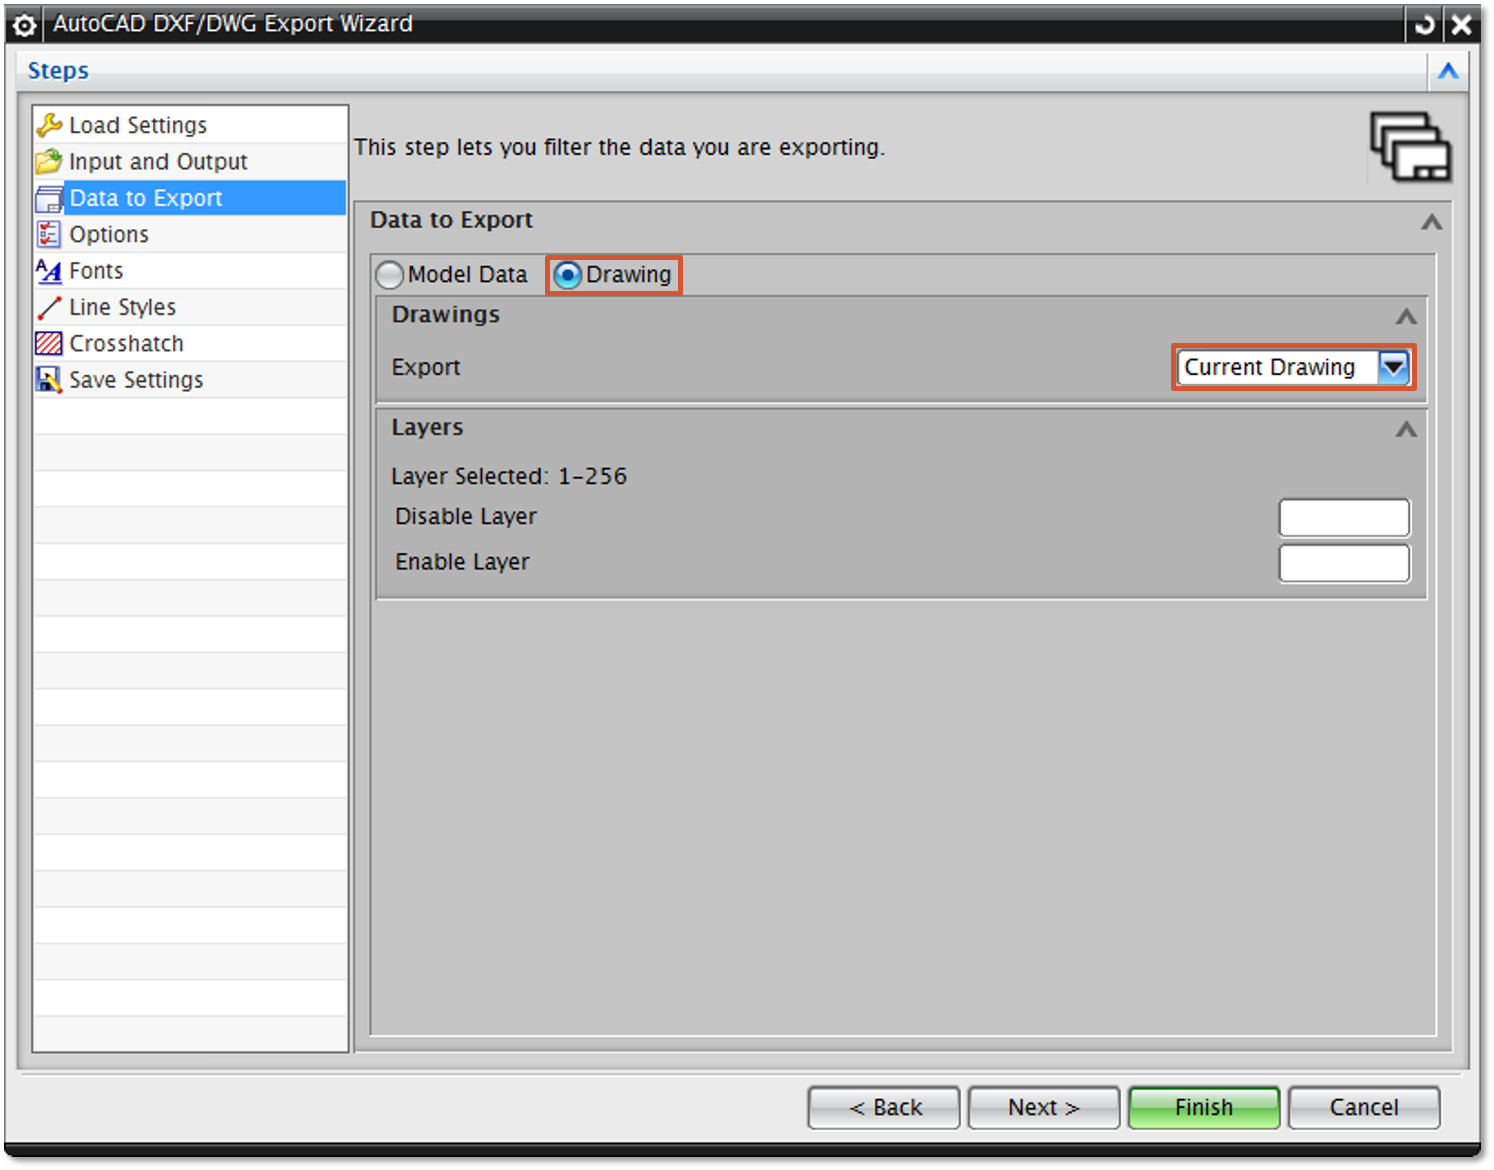Collapse the Steps panel chevron
1494x1170 pixels.
(1448, 71)
